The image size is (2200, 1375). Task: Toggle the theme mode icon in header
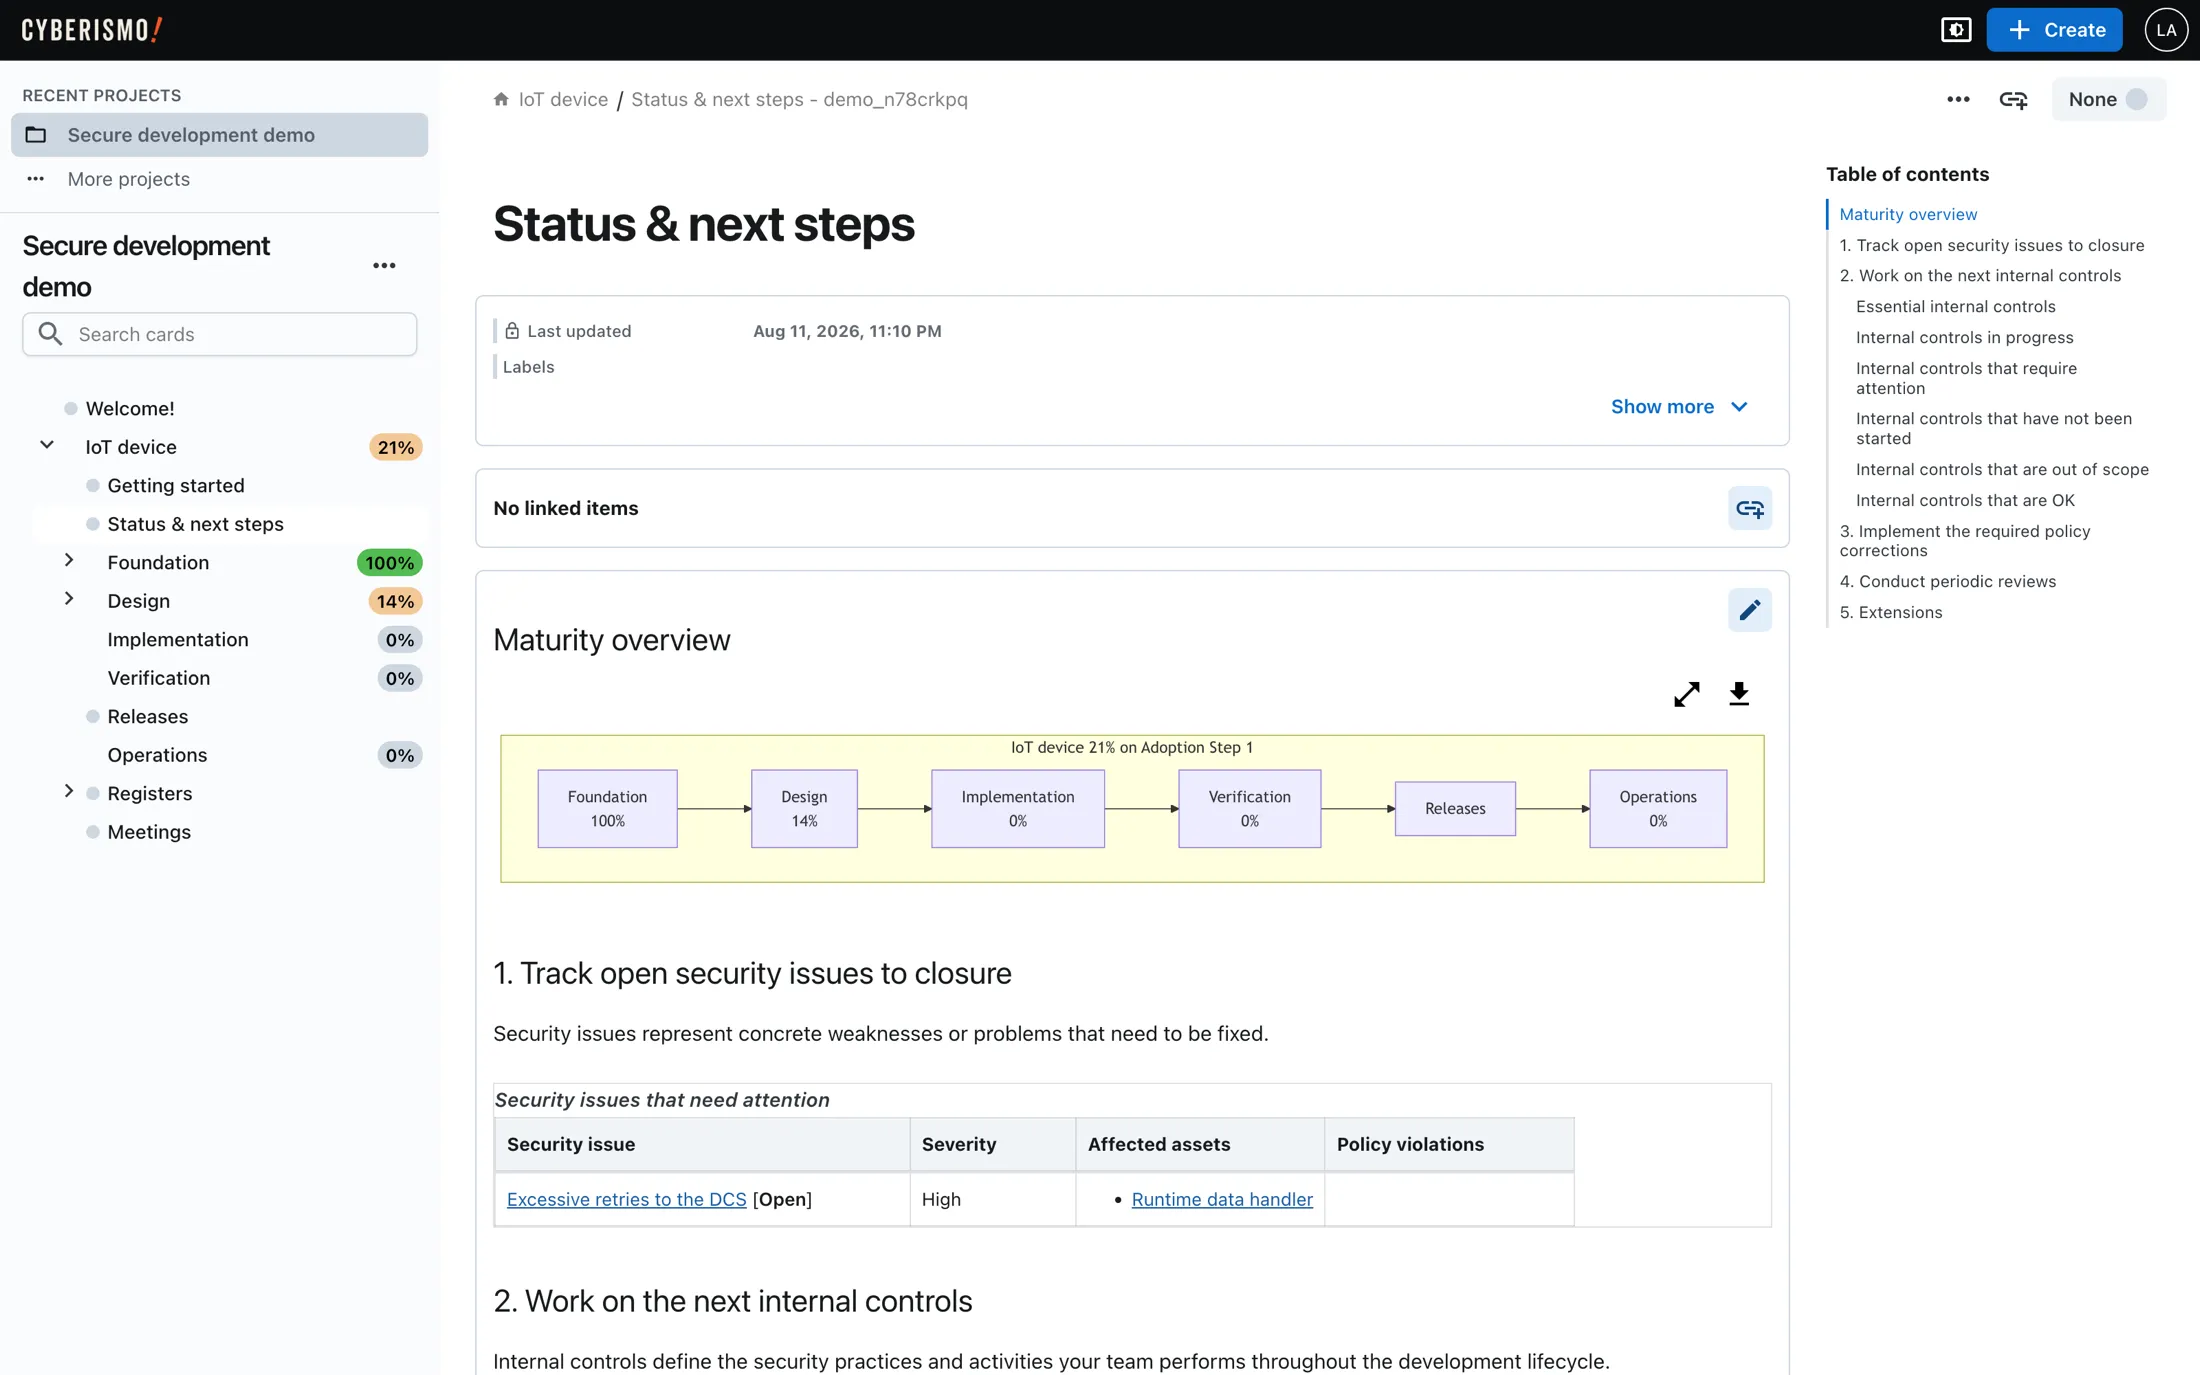pos(1956,30)
